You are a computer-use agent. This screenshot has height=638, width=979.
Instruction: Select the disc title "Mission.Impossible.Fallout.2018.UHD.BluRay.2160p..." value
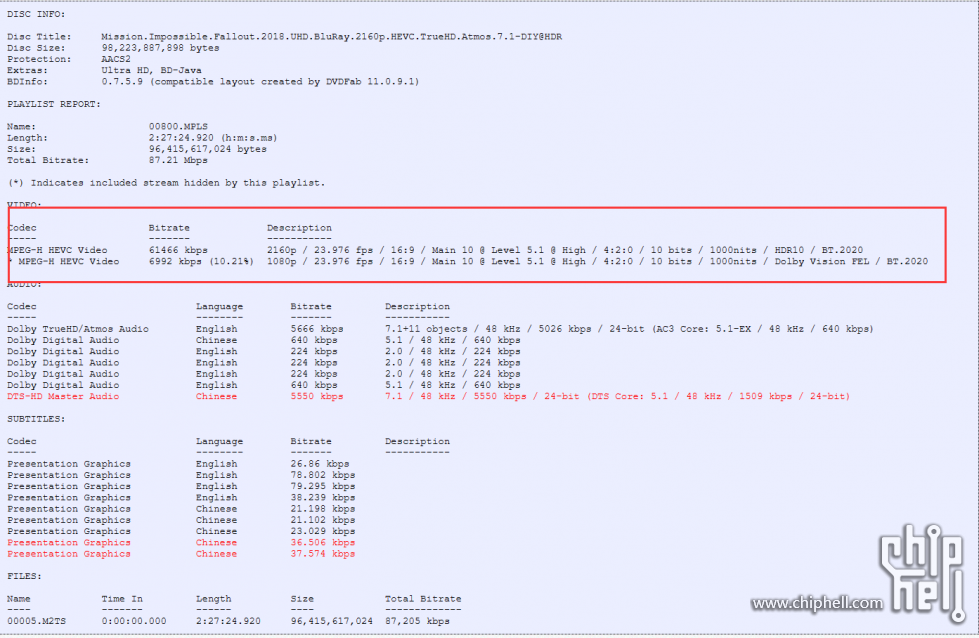pos(332,37)
